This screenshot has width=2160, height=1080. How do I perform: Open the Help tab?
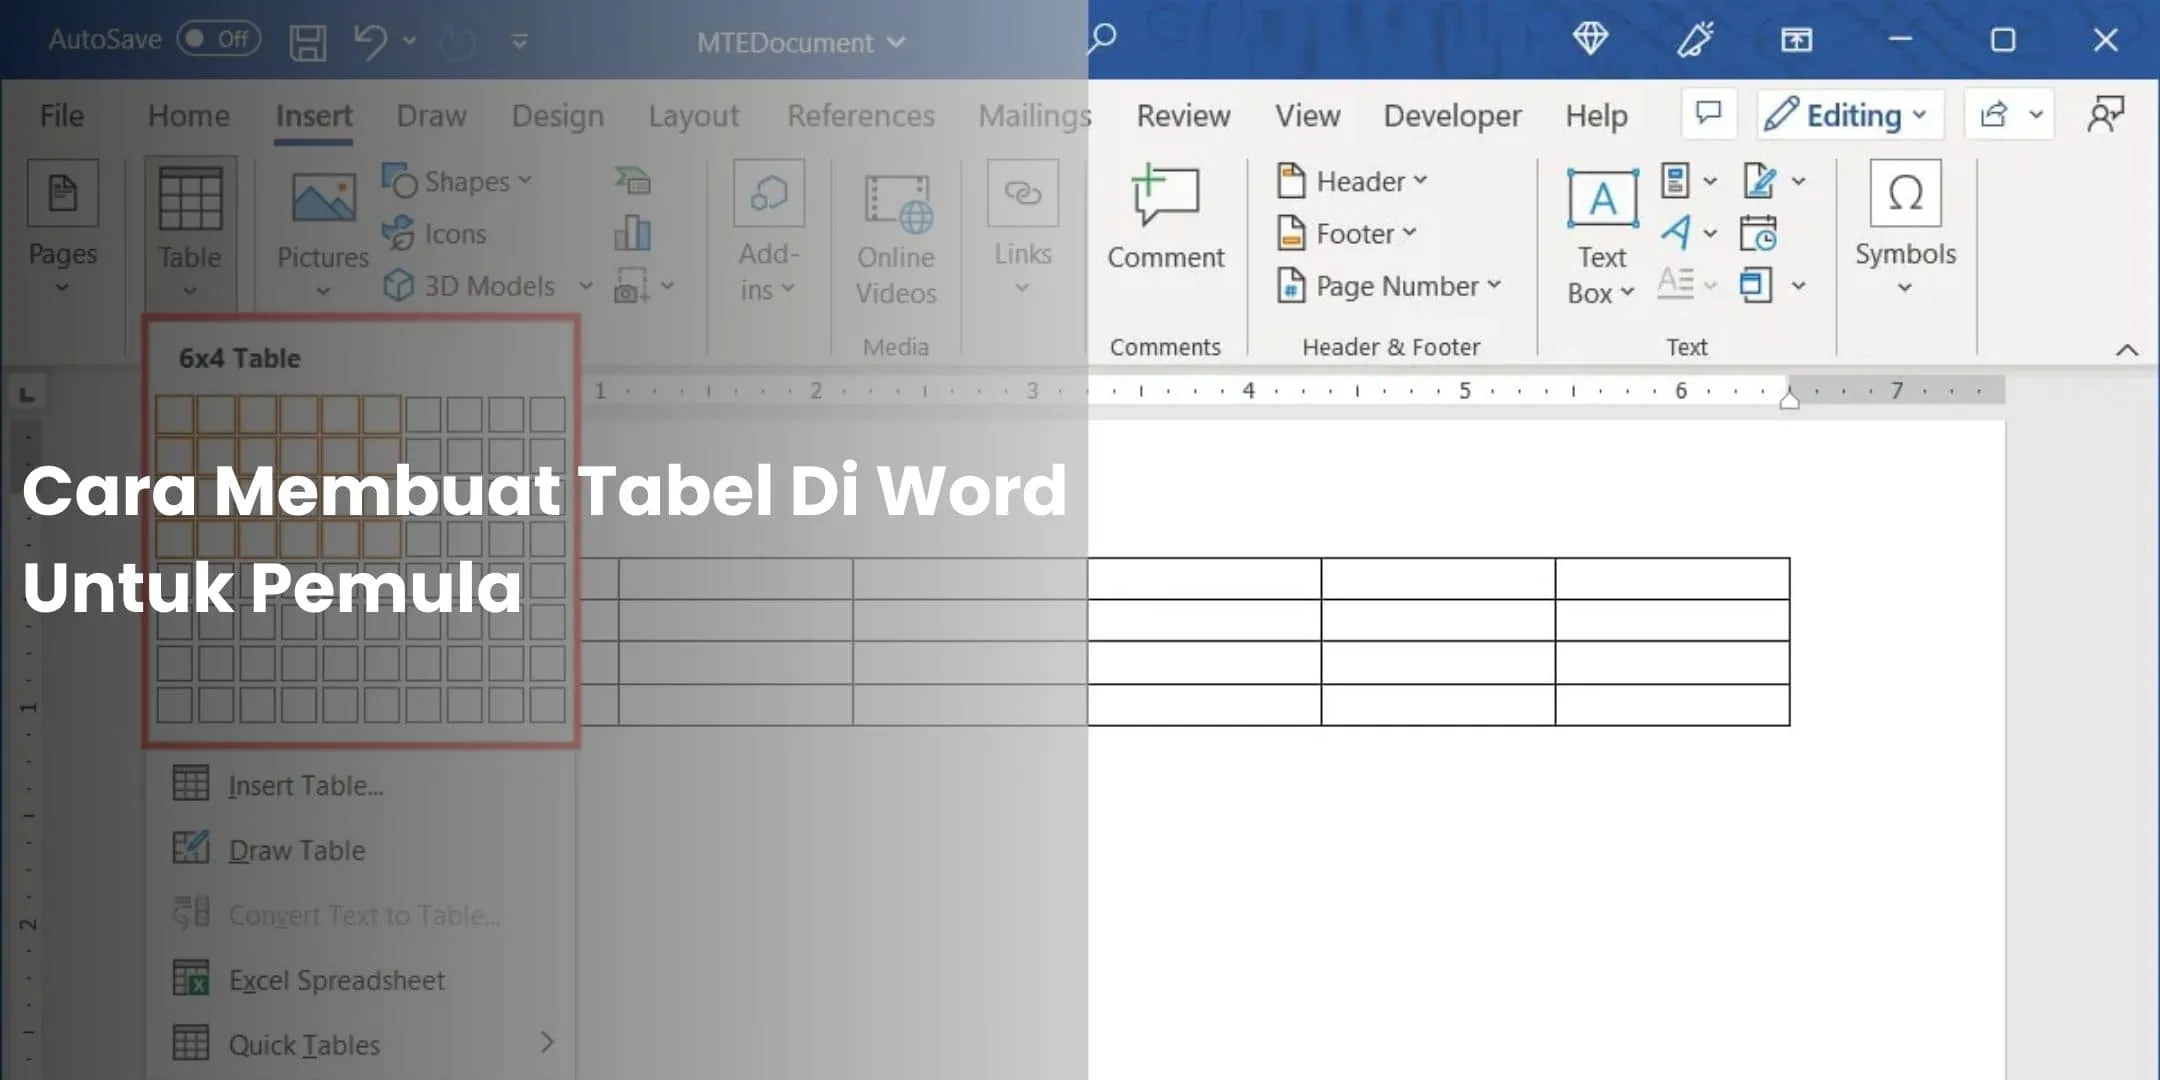coord(1596,116)
